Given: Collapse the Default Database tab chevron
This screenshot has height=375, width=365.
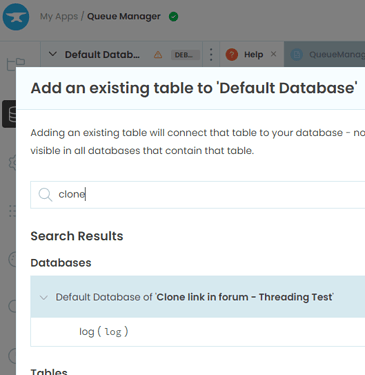Looking at the screenshot, I should (x=53, y=54).
